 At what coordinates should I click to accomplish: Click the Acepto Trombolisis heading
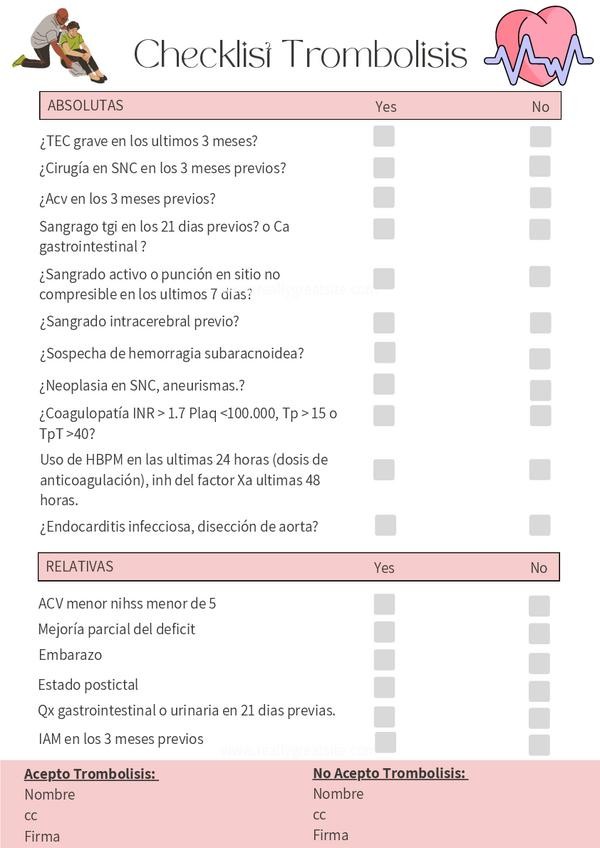(91, 774)
